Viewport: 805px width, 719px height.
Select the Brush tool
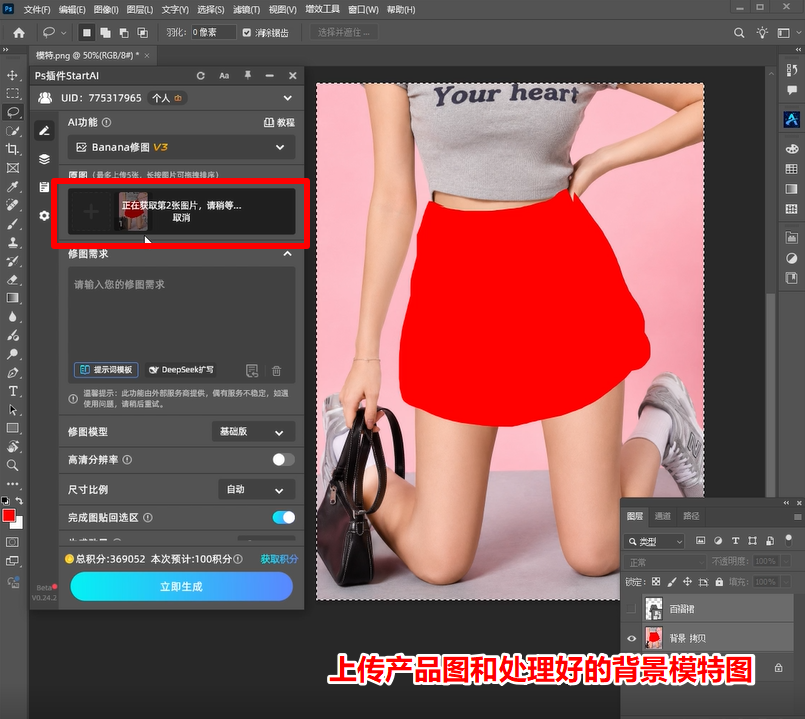tap(12, 223)
